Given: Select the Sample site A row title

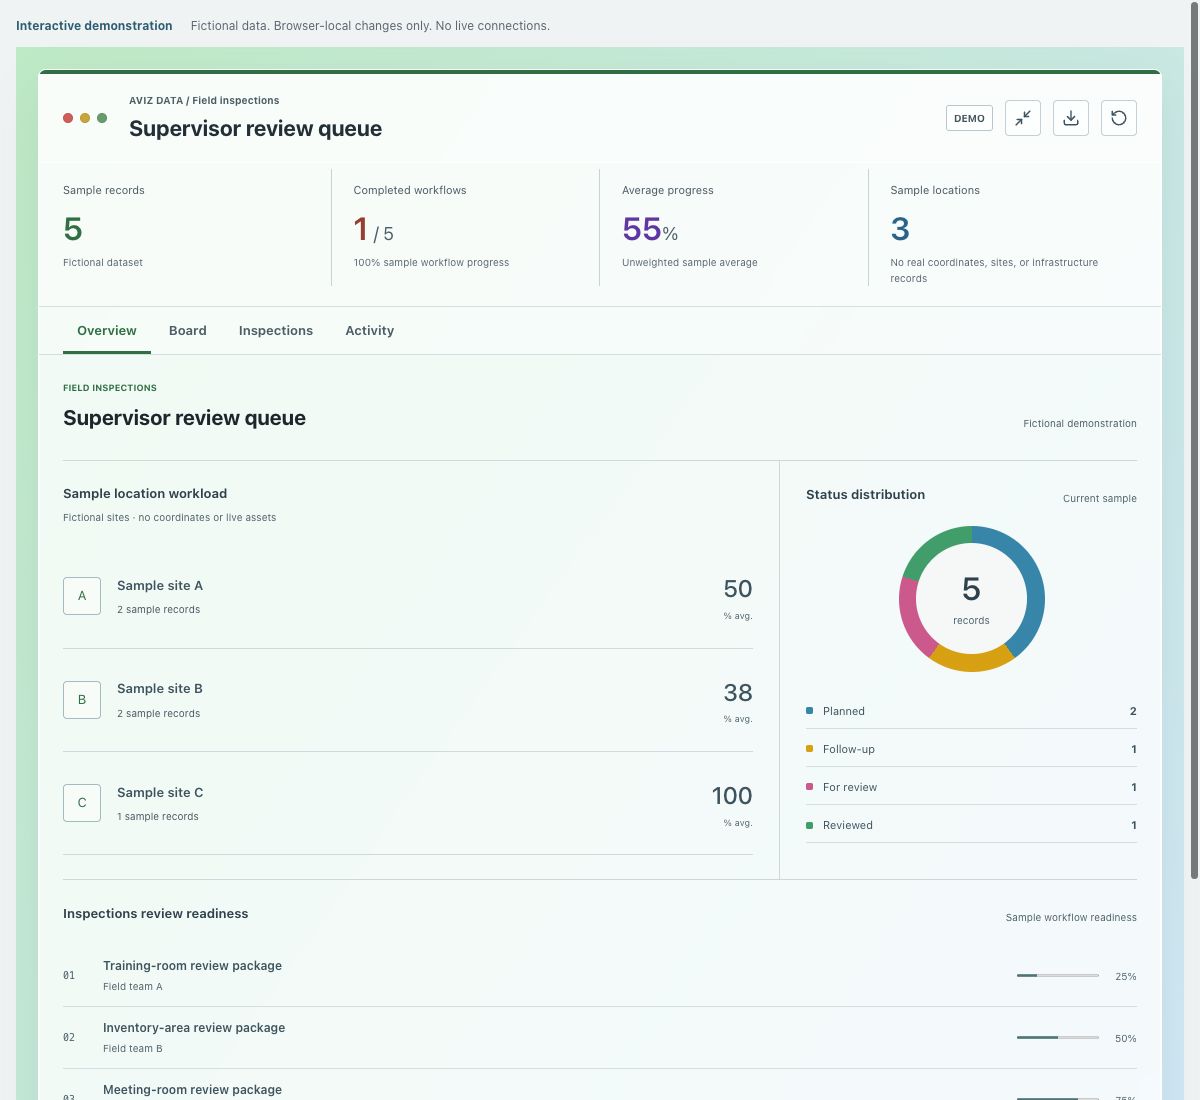Looking at the screenshot, I should [x=160, y=586].
